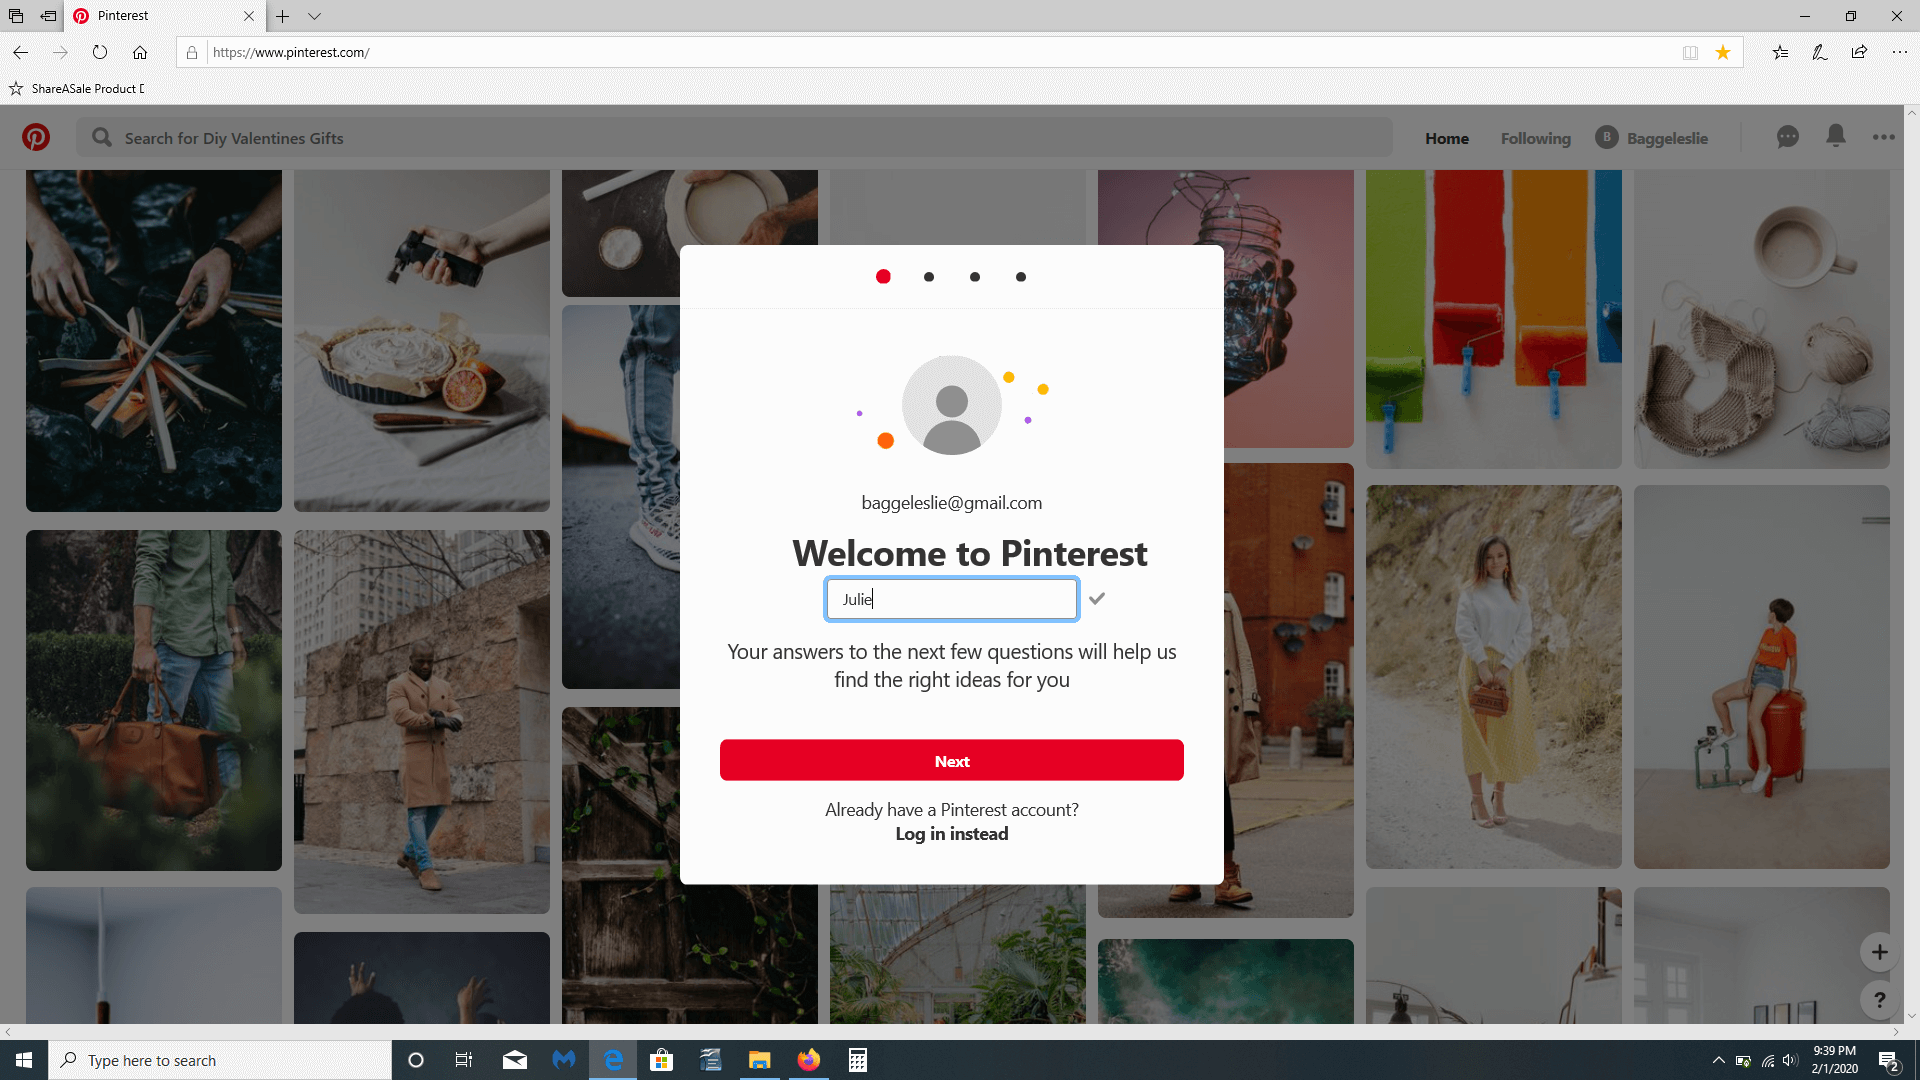The width and height of the screenshot is (1920, 1080).
Task: Open the browser share icon
Action: 1859,53
